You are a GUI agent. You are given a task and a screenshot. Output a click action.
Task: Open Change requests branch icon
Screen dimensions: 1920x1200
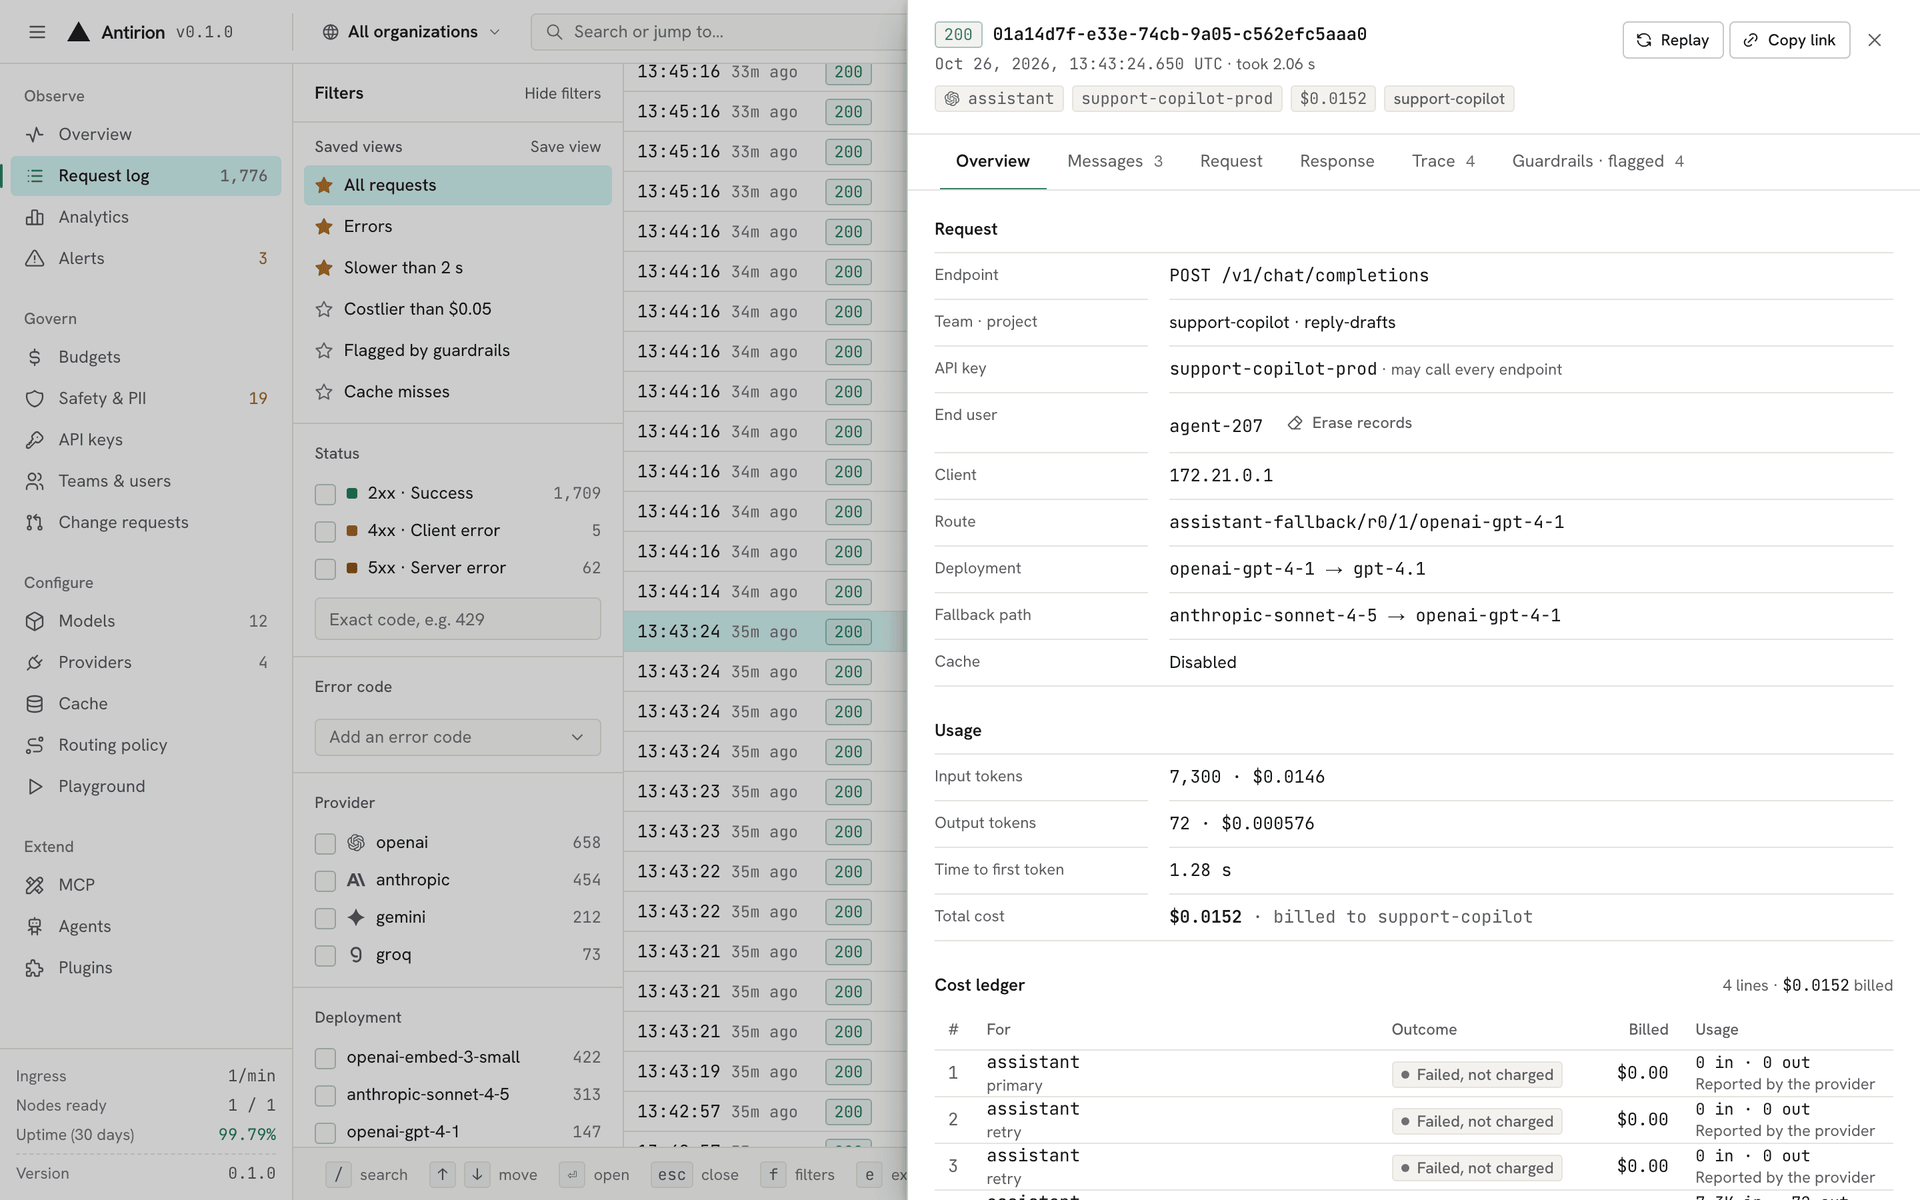[35, 522]
